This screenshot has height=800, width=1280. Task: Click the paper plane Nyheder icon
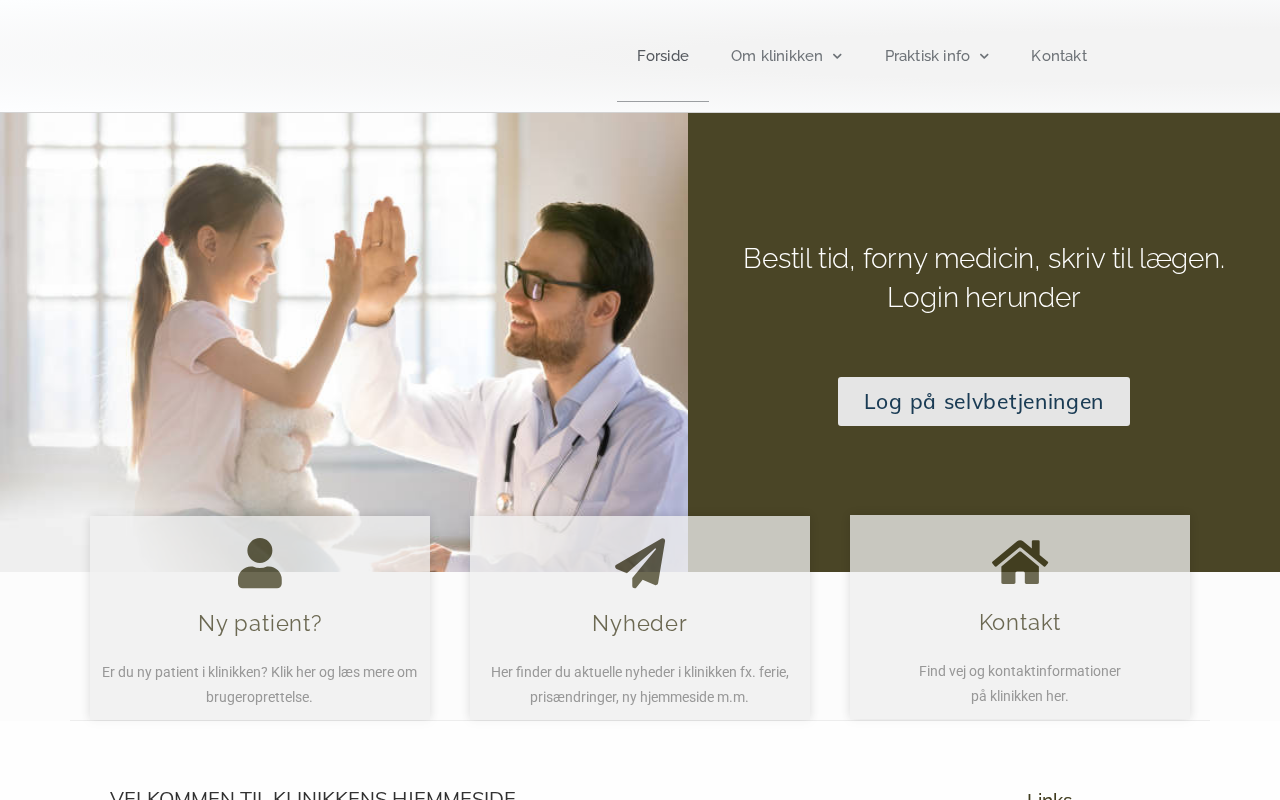tap(640, 563)
